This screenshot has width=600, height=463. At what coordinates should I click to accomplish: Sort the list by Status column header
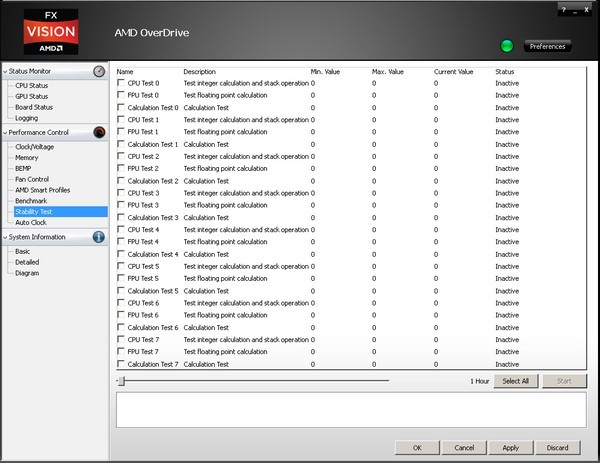tap(505, 72)
